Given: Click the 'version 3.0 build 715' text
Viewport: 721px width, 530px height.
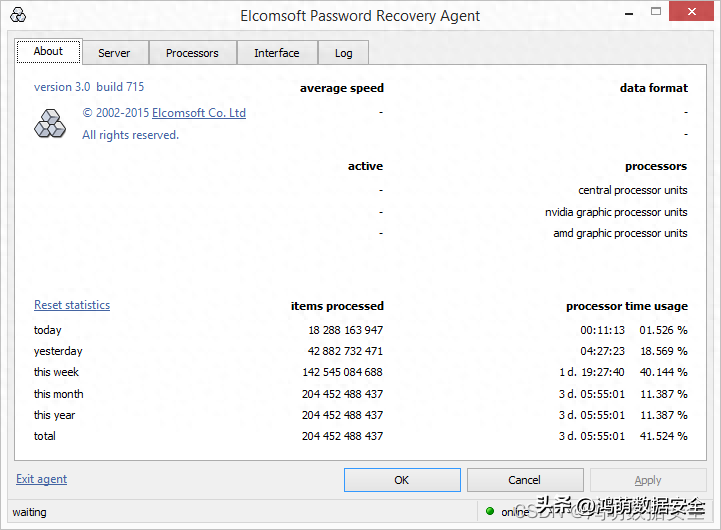Looking at the screenshot, I should point(89,87).
